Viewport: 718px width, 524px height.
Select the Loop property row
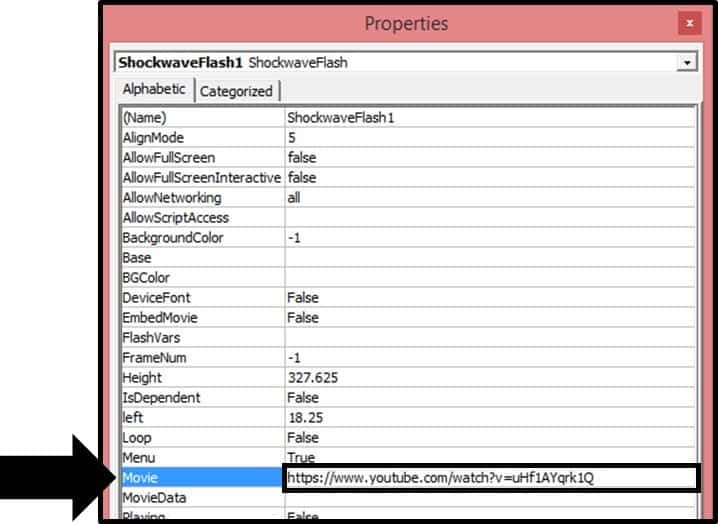pos(200,438)
